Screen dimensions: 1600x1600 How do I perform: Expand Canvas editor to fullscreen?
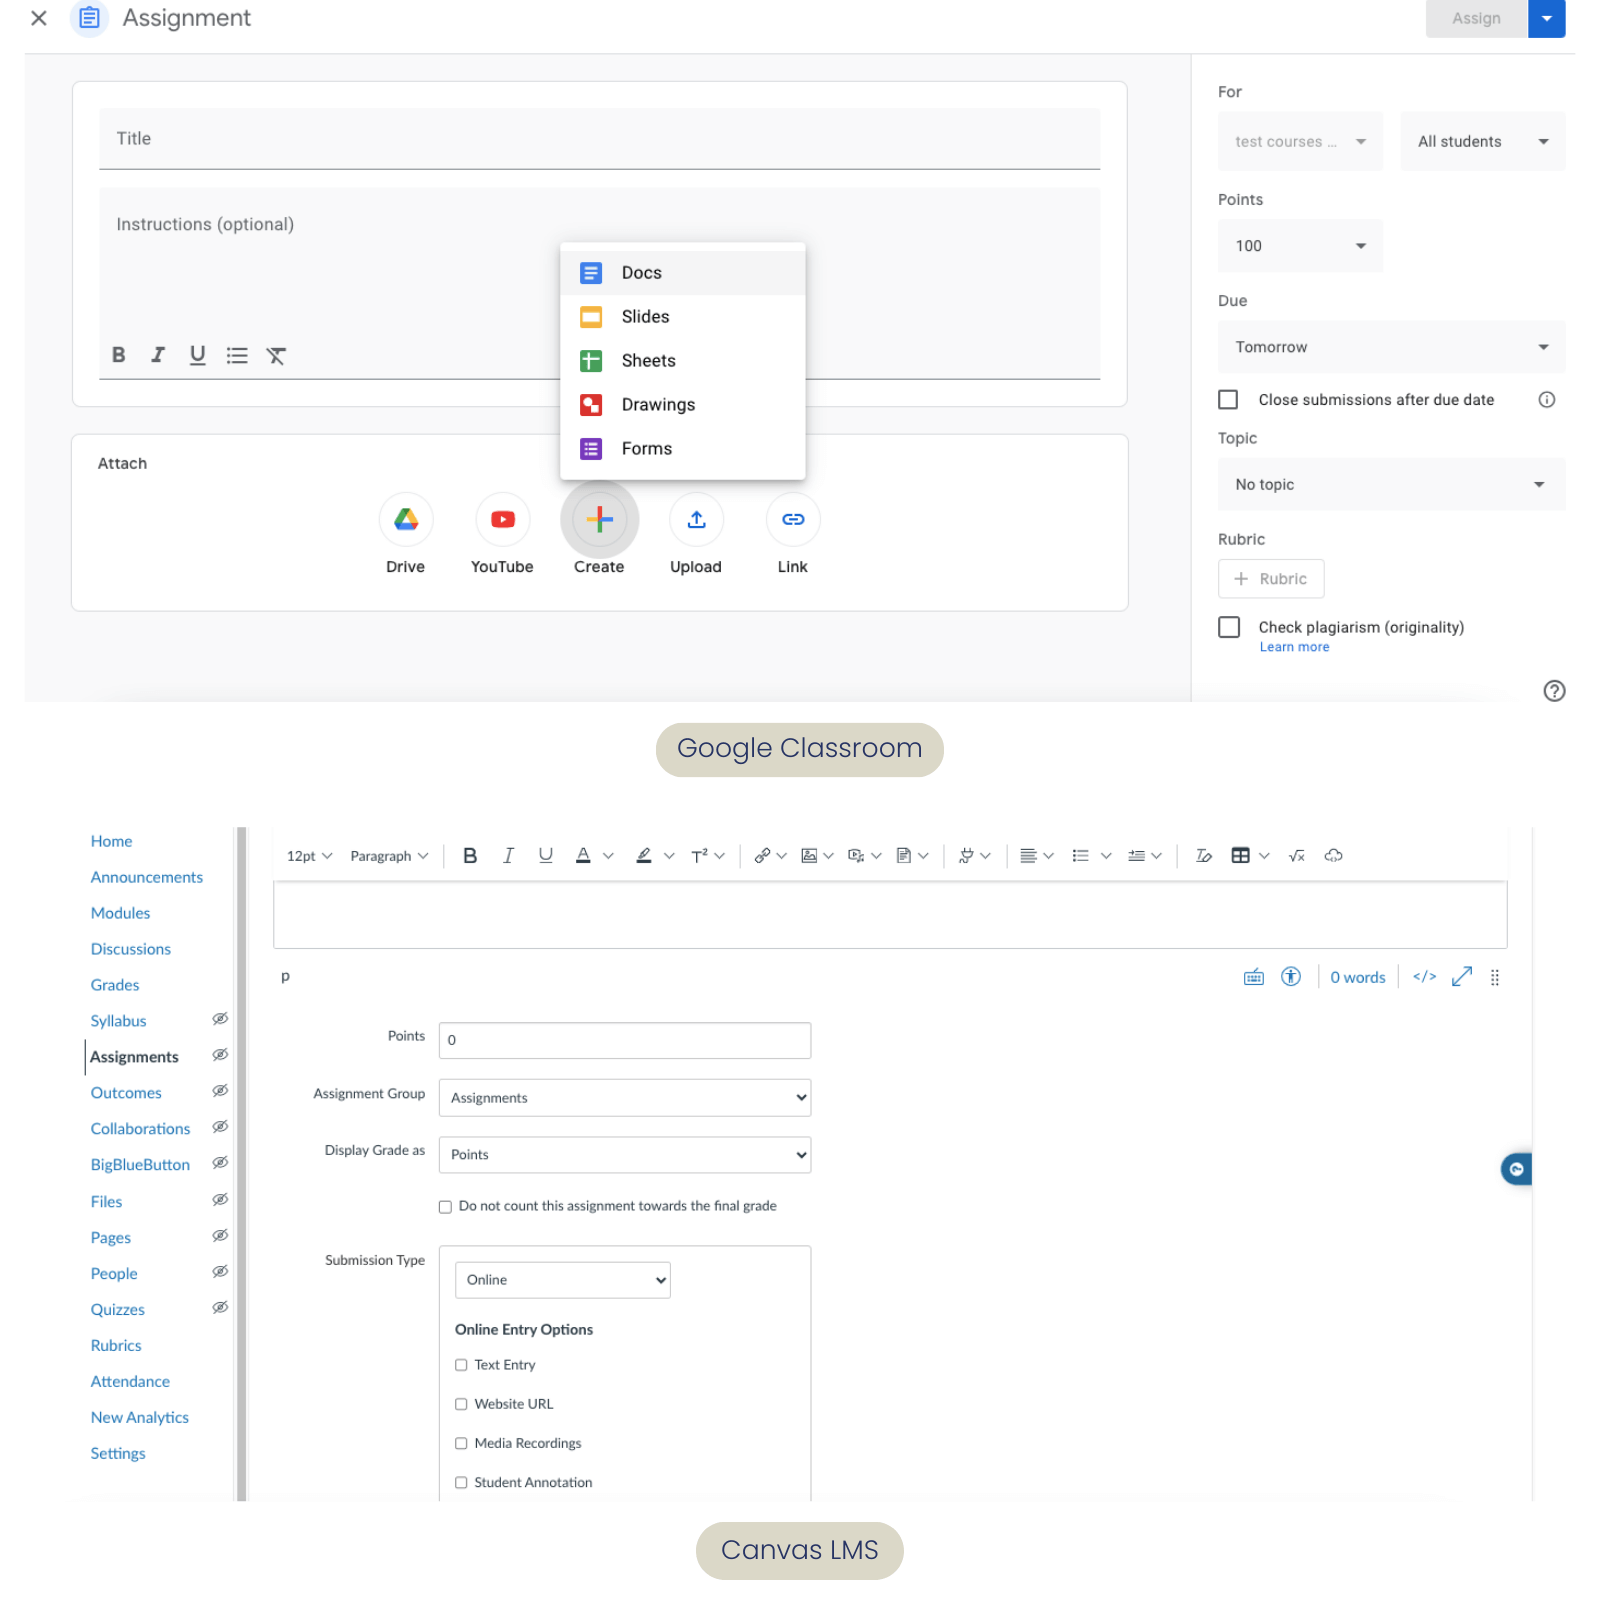point(1462,977)
